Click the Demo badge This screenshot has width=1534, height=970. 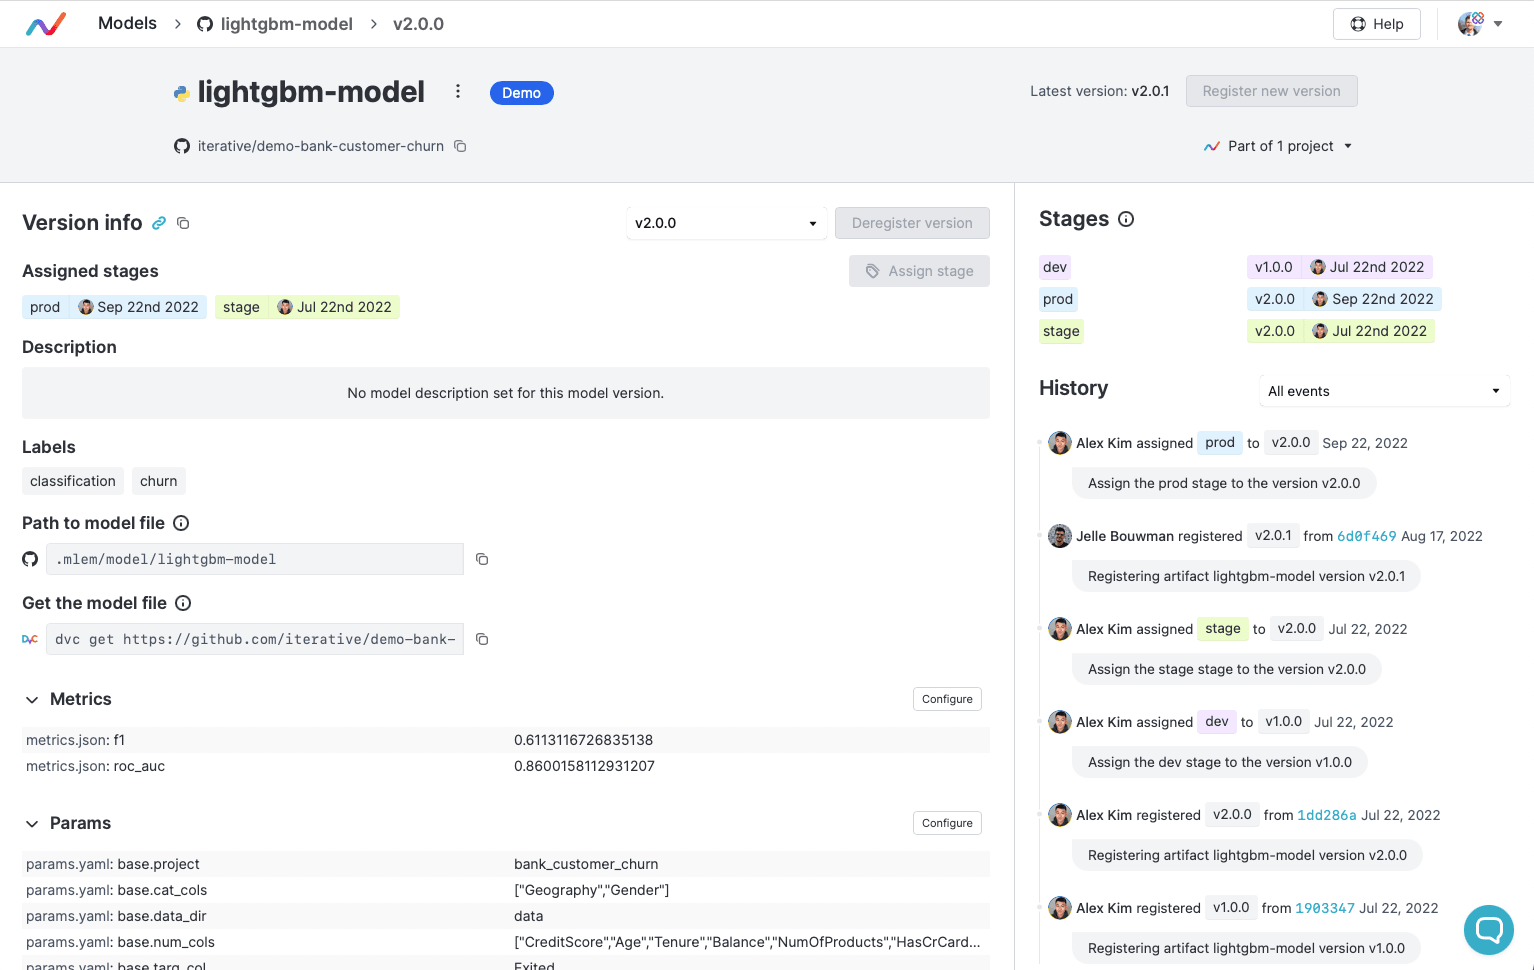521,93
